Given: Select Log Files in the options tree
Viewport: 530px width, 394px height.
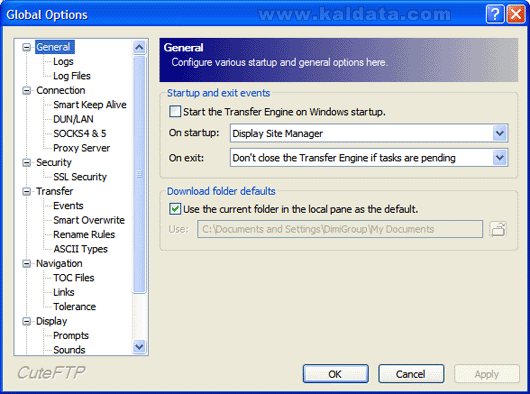Looking at the screenshot, I should [72, 76].
